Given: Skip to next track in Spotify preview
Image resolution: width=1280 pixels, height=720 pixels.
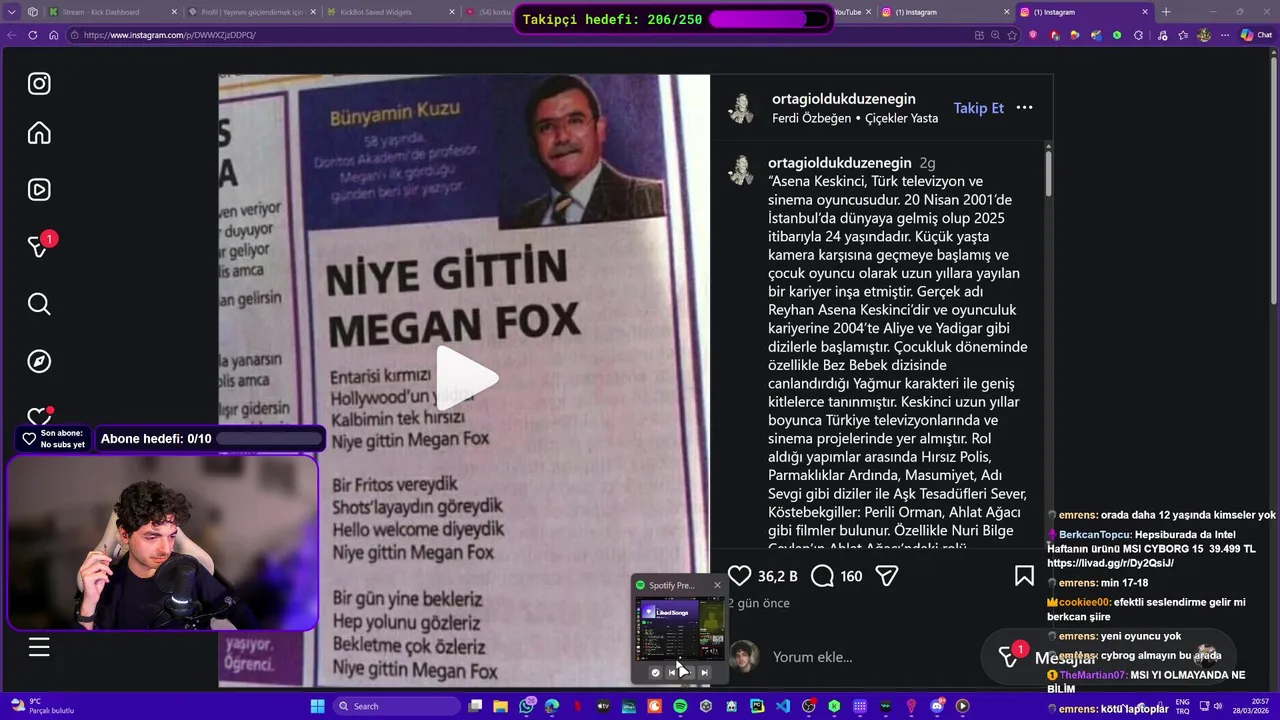Looking at the screenshot, I should pyautogui.click(x=704, y=673).
